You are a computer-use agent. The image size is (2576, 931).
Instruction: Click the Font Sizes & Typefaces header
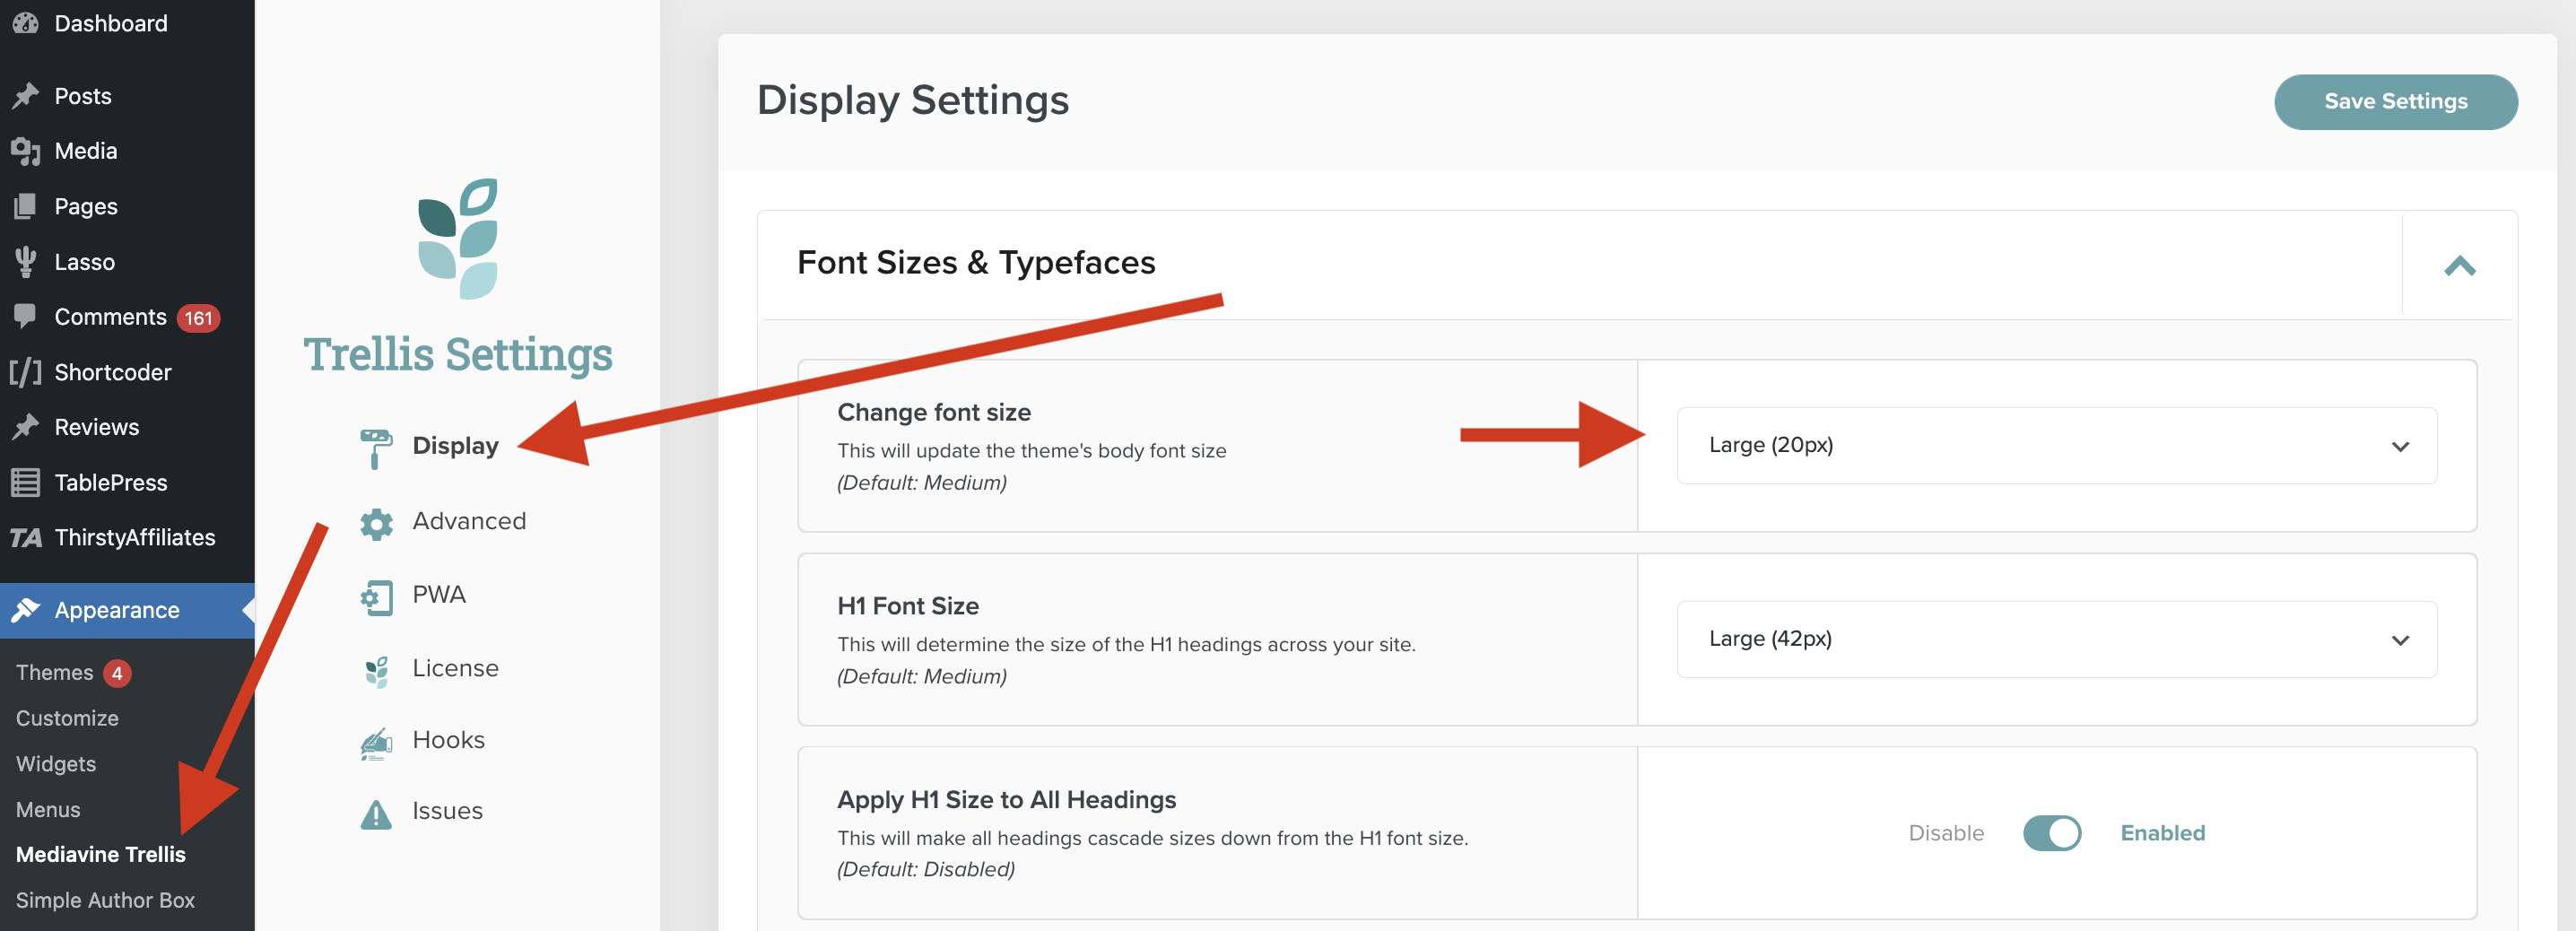pyautogui.click(x=976, y=263)
